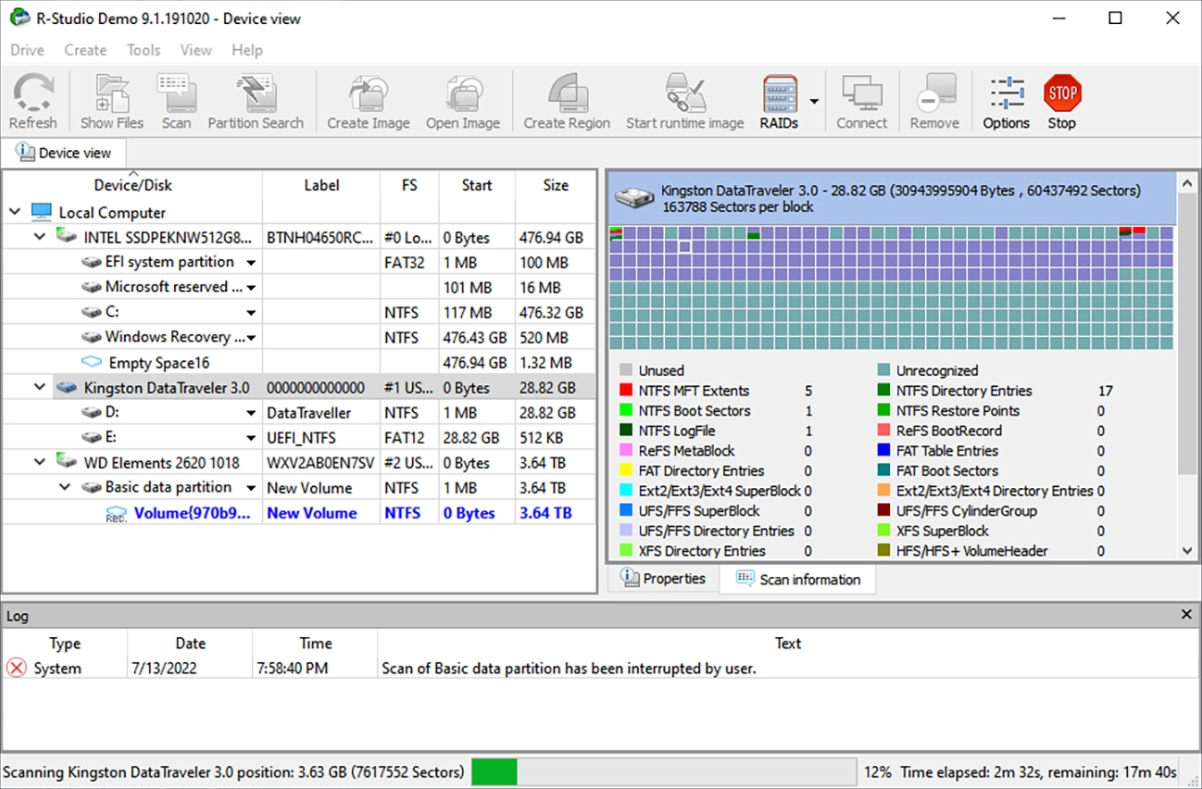Click scan panel scrollbar up arrow
This screenshot has width=1202, height=789.
pos(1187,182)
